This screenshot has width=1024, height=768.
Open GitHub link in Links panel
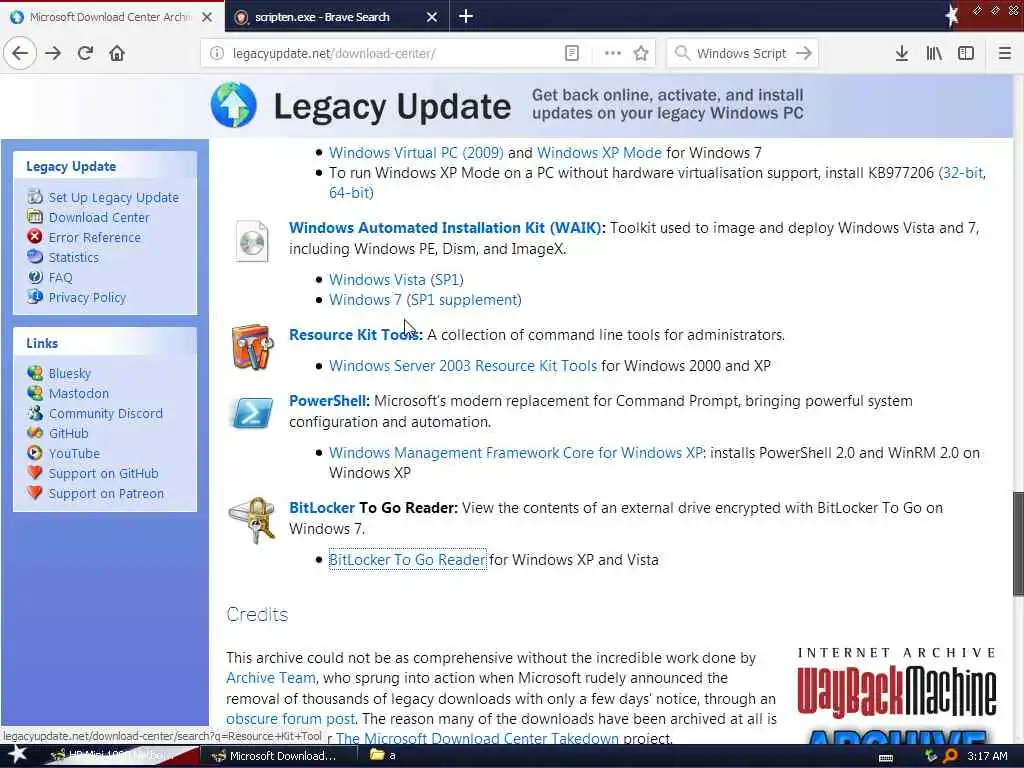pos(69,433)
